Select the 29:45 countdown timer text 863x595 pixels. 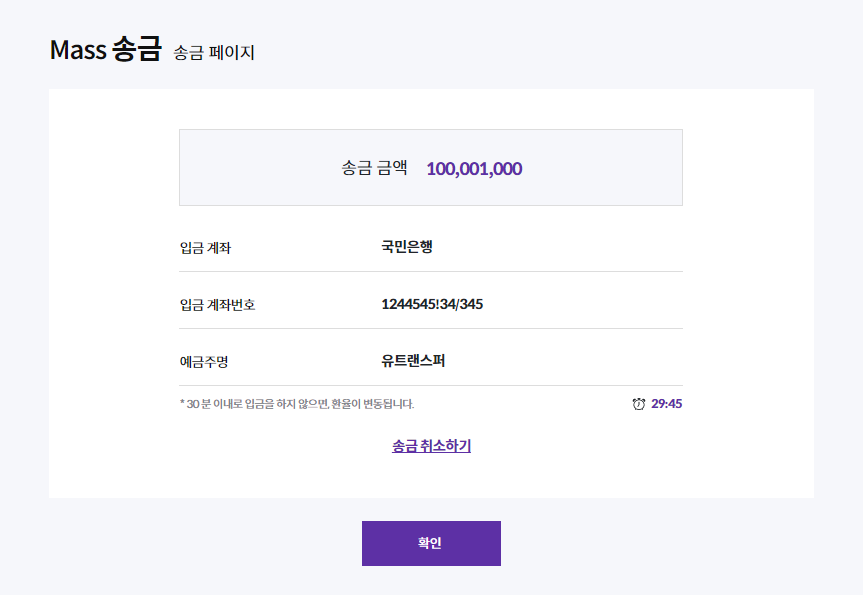tap(667, 403)
